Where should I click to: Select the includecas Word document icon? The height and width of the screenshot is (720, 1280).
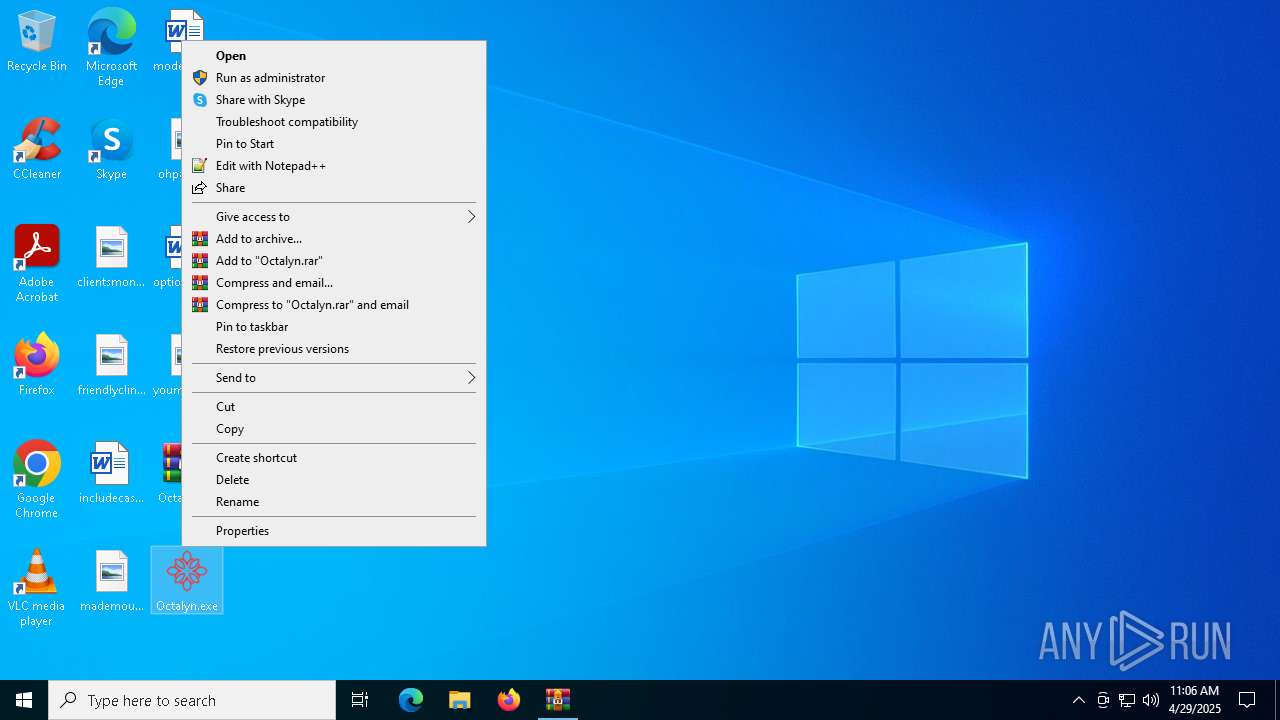[x=111, y=473]
